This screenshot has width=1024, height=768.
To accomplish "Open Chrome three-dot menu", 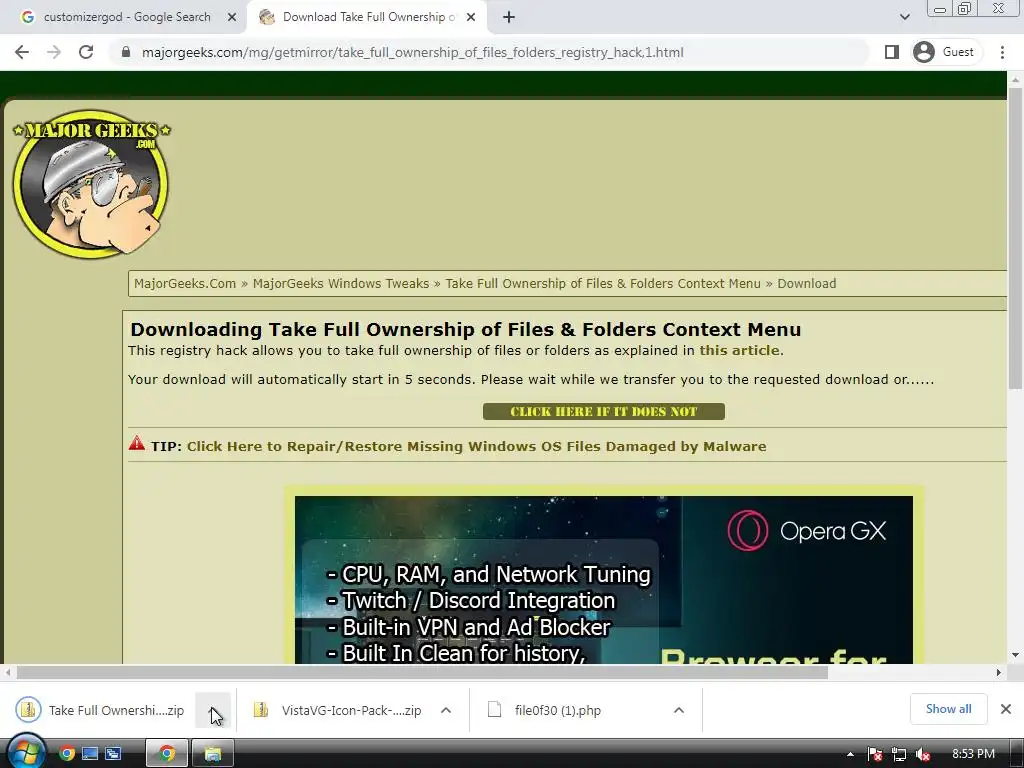I will 1002,52.
